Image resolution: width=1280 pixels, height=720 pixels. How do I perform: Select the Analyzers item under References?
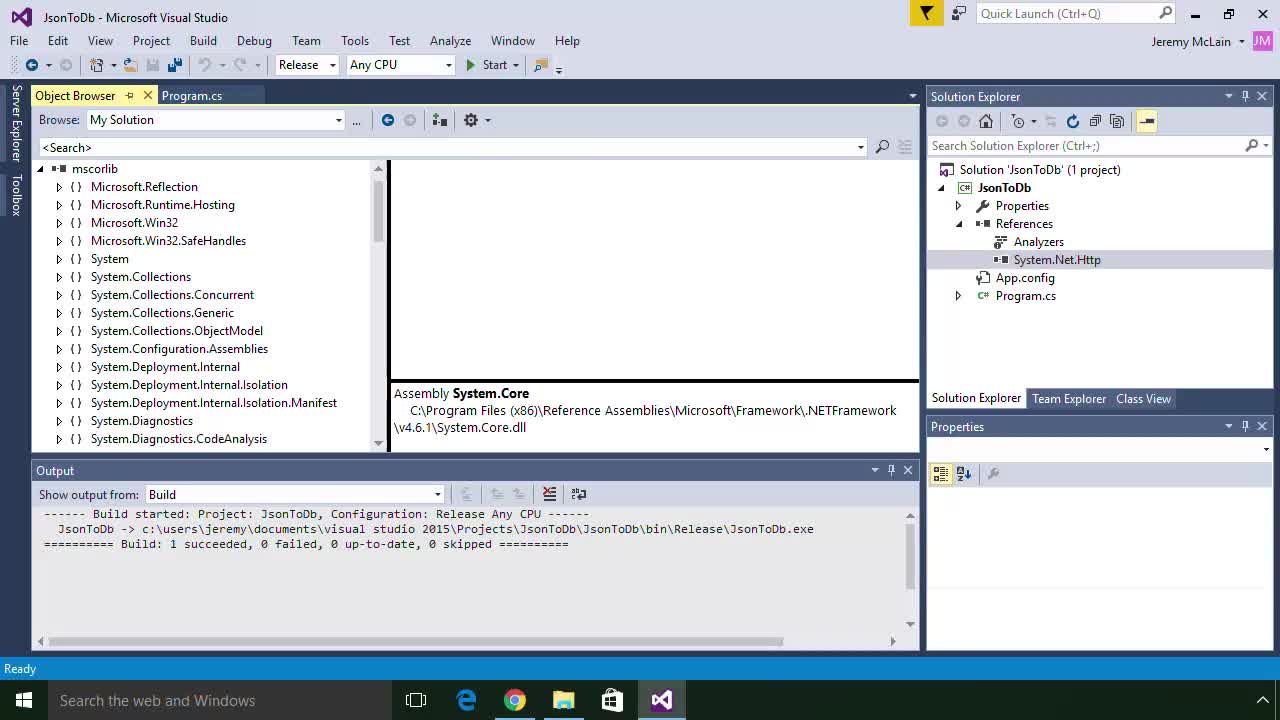pyautogui.click(x=1038, y=242)
